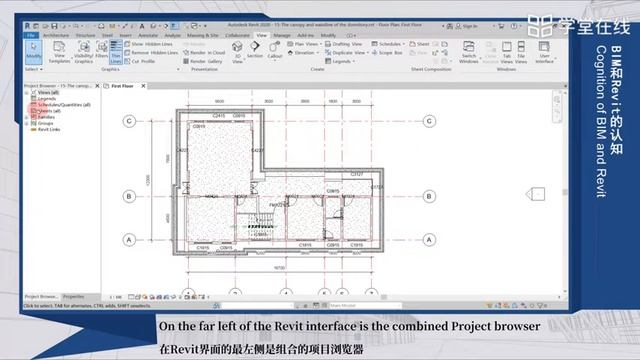Viewport: 640px width, 360px height.
Task: Click Sign In in the title bar
Action: pos(467,26)
